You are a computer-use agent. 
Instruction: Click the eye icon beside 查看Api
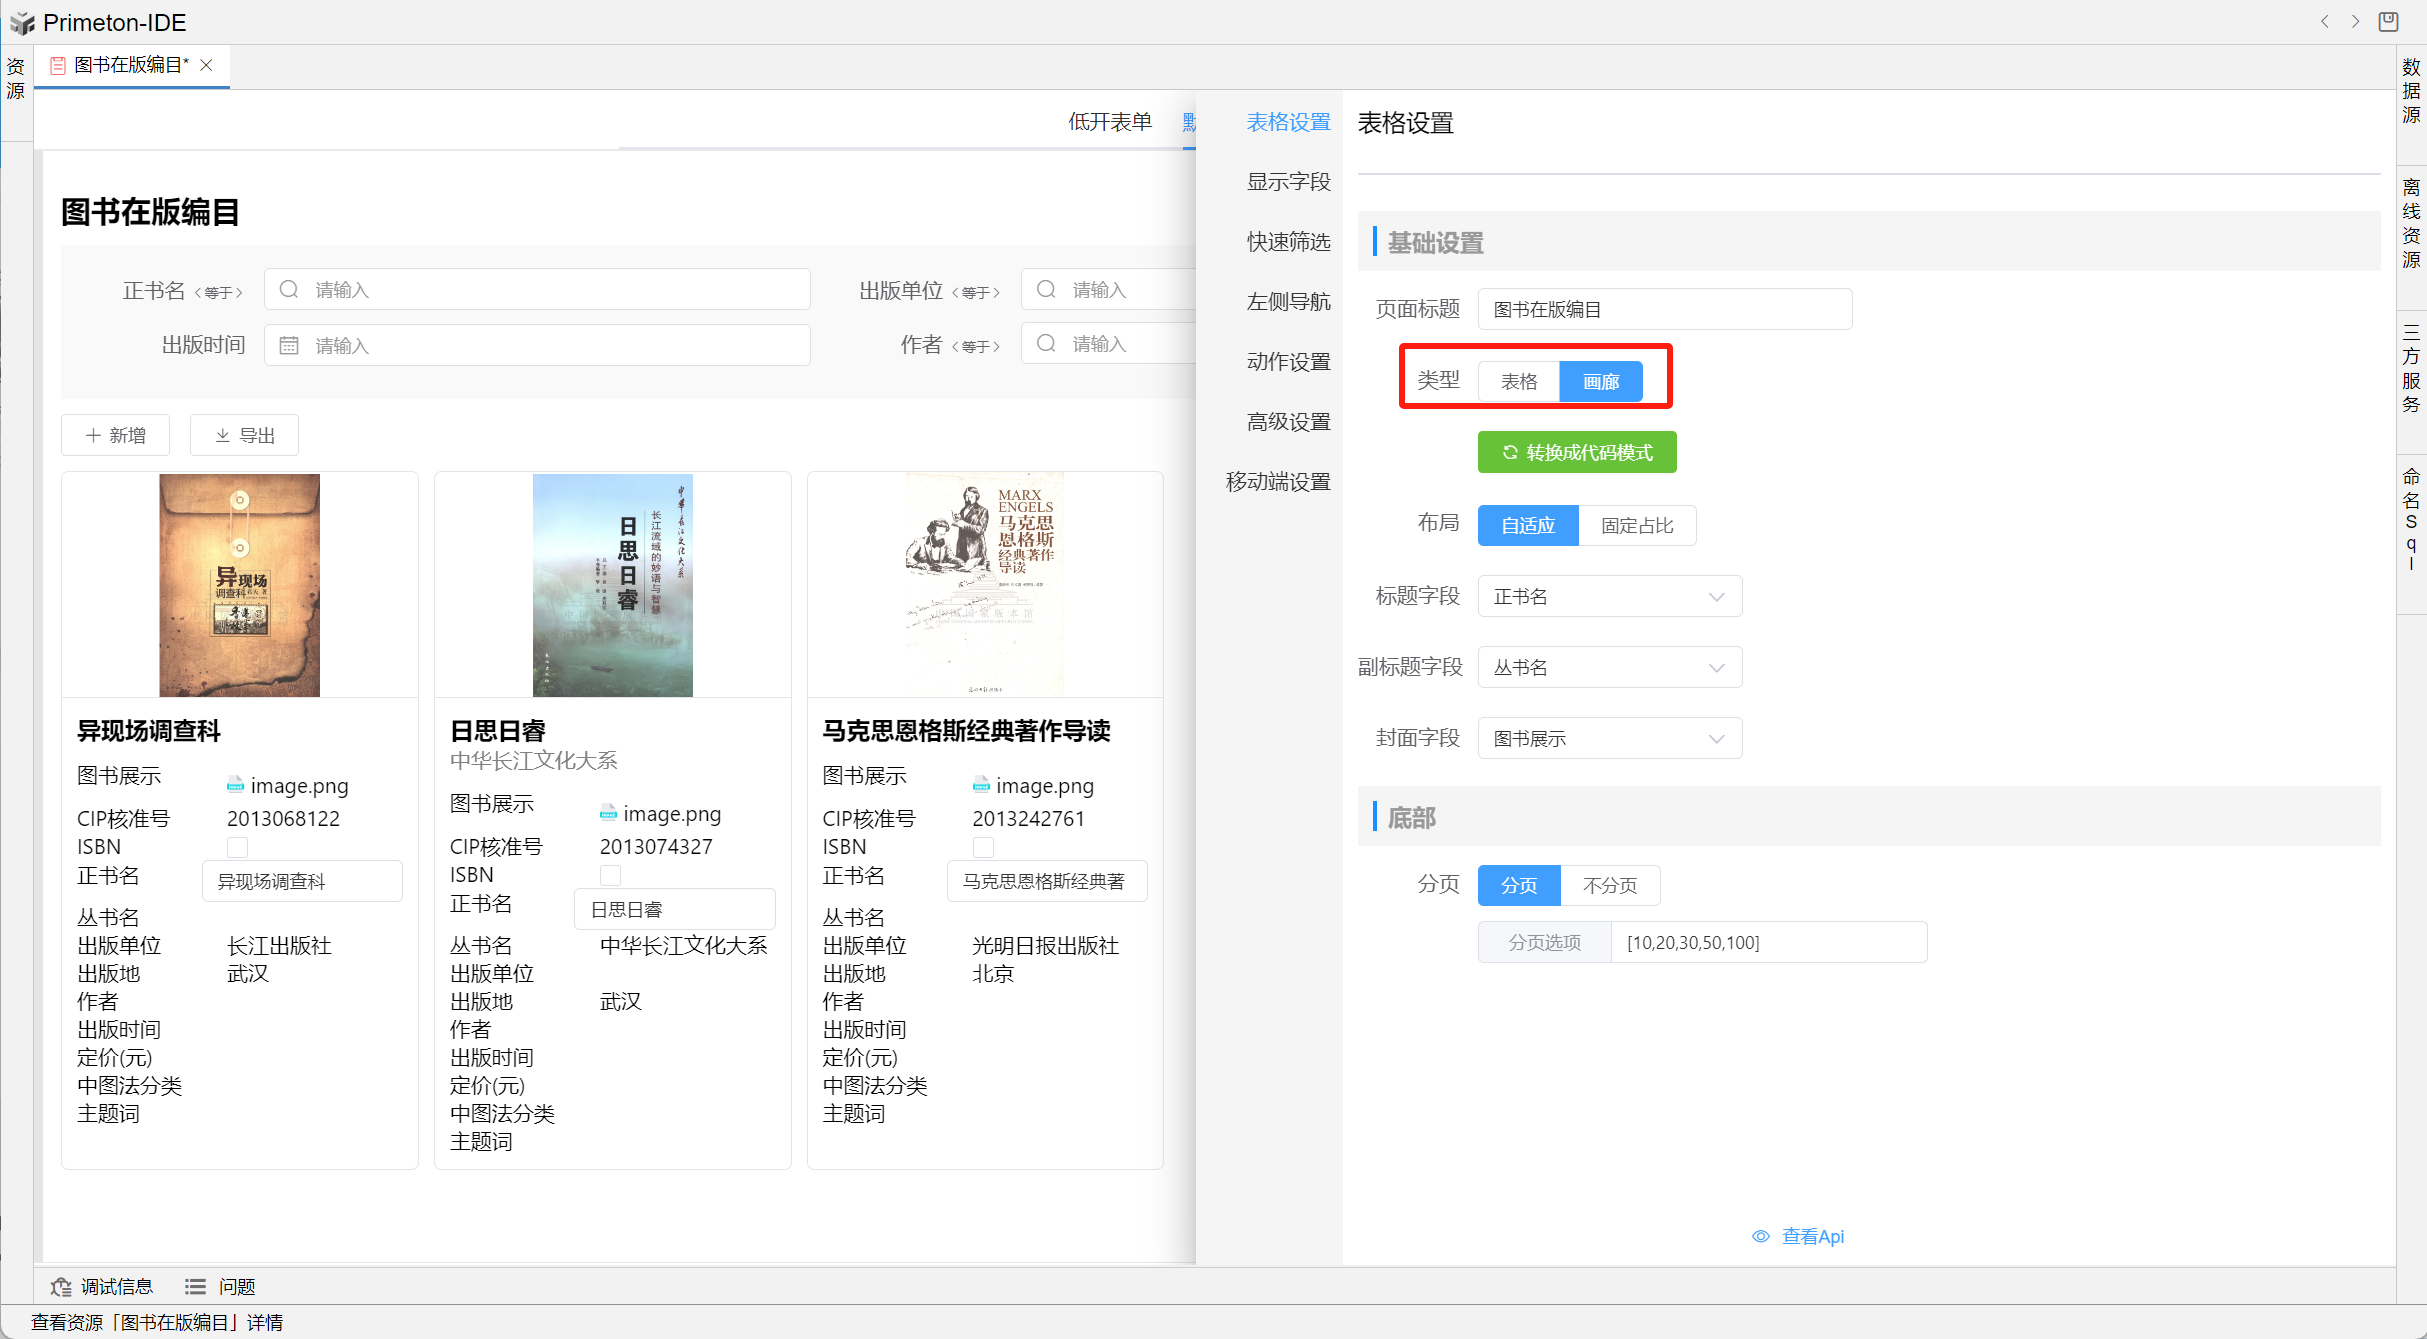pyautogui.click(x=1761, y=1237)
